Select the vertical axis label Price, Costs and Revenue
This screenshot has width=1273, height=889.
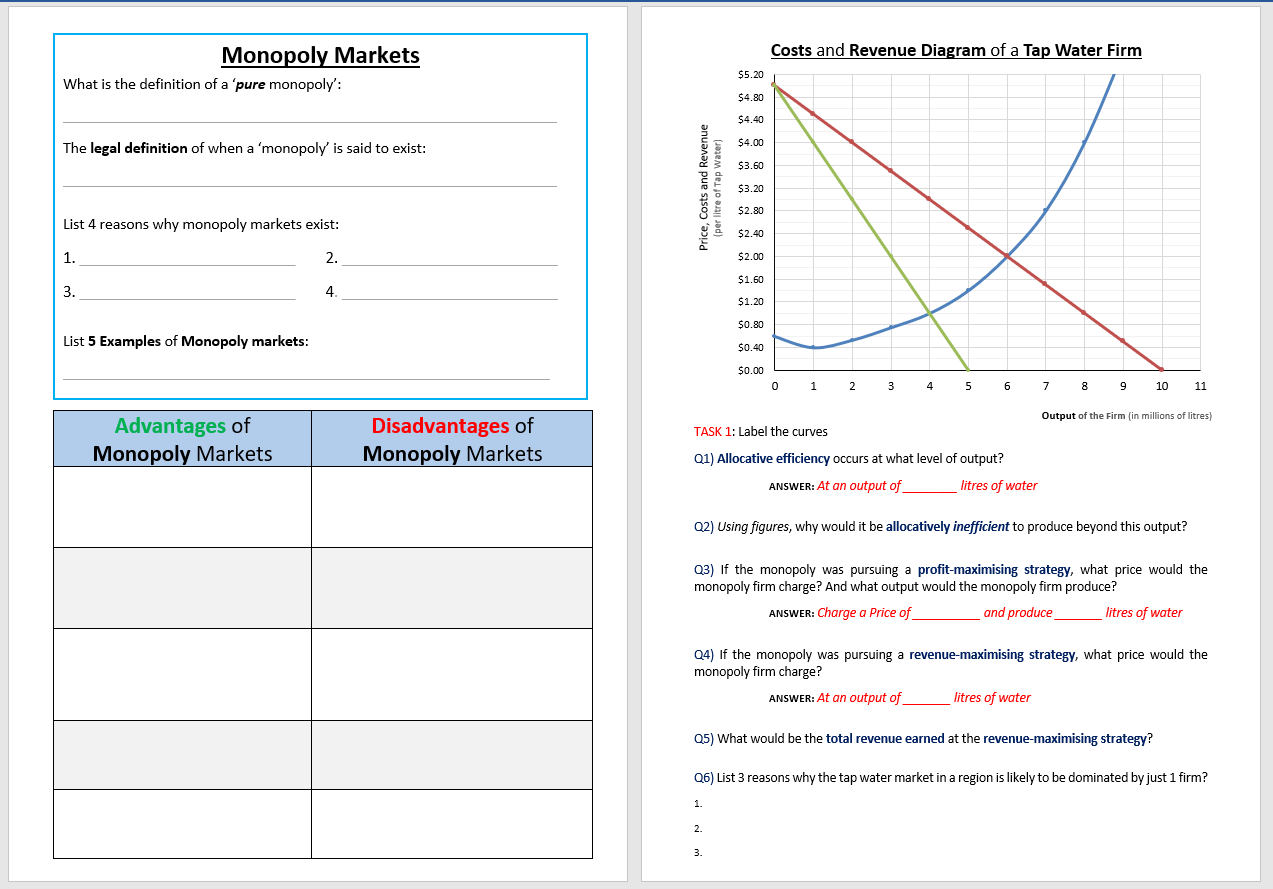coord(705,185)
